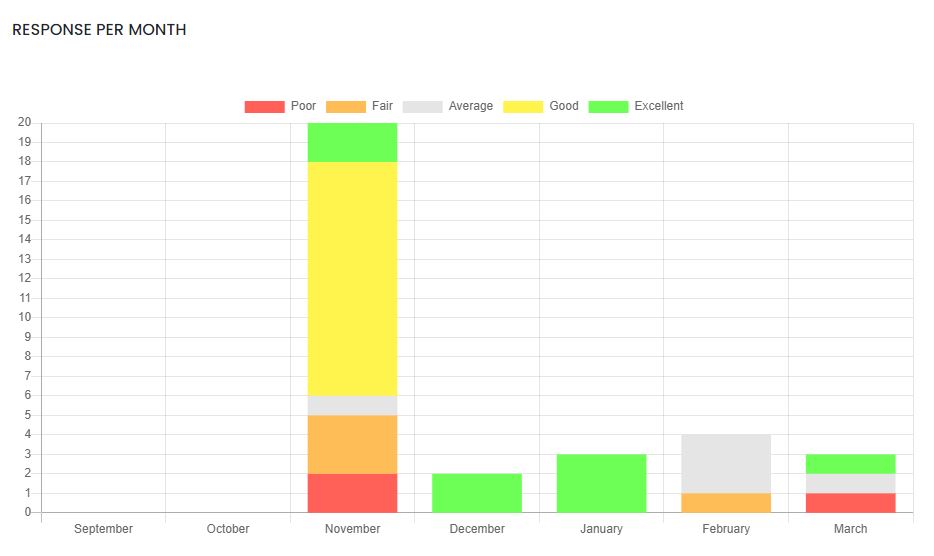This screenshot has height=556, width=934.
Task: Click November's red Poor bar segment
Action: pos(352,493)
